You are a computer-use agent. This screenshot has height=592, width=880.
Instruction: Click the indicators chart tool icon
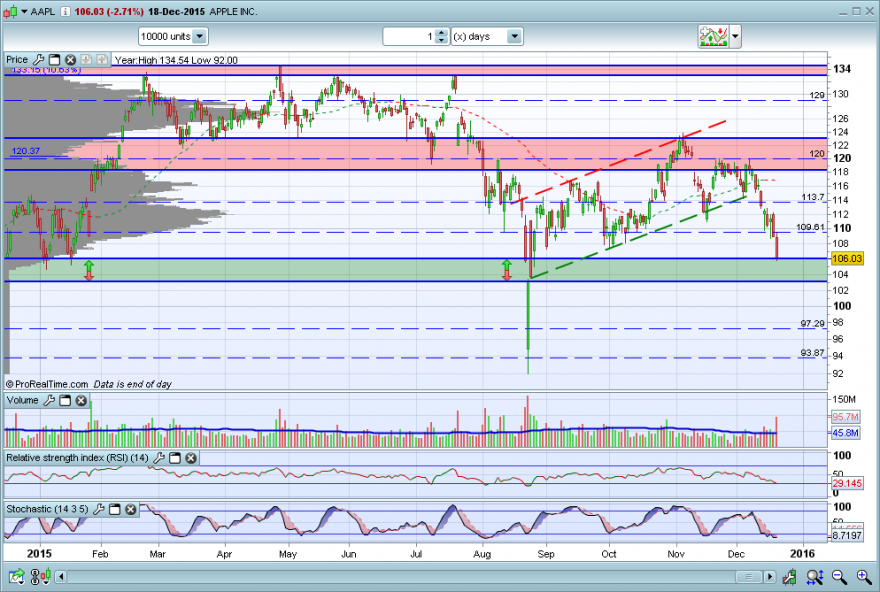(713, 36)
